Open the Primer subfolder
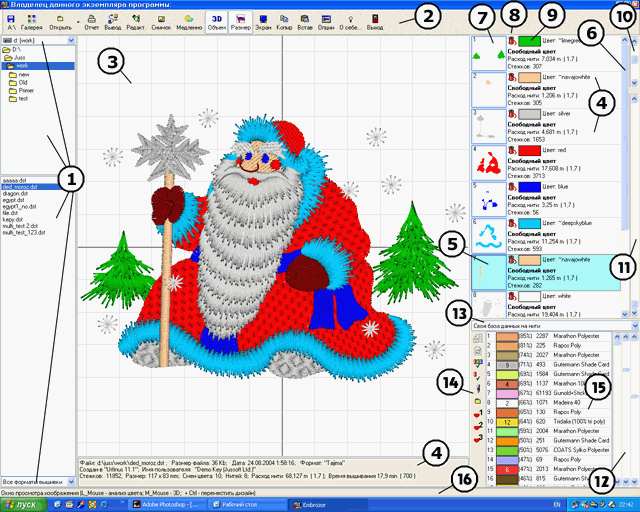The width and height of the screenshot is (640, 512). tap(22, 91)
